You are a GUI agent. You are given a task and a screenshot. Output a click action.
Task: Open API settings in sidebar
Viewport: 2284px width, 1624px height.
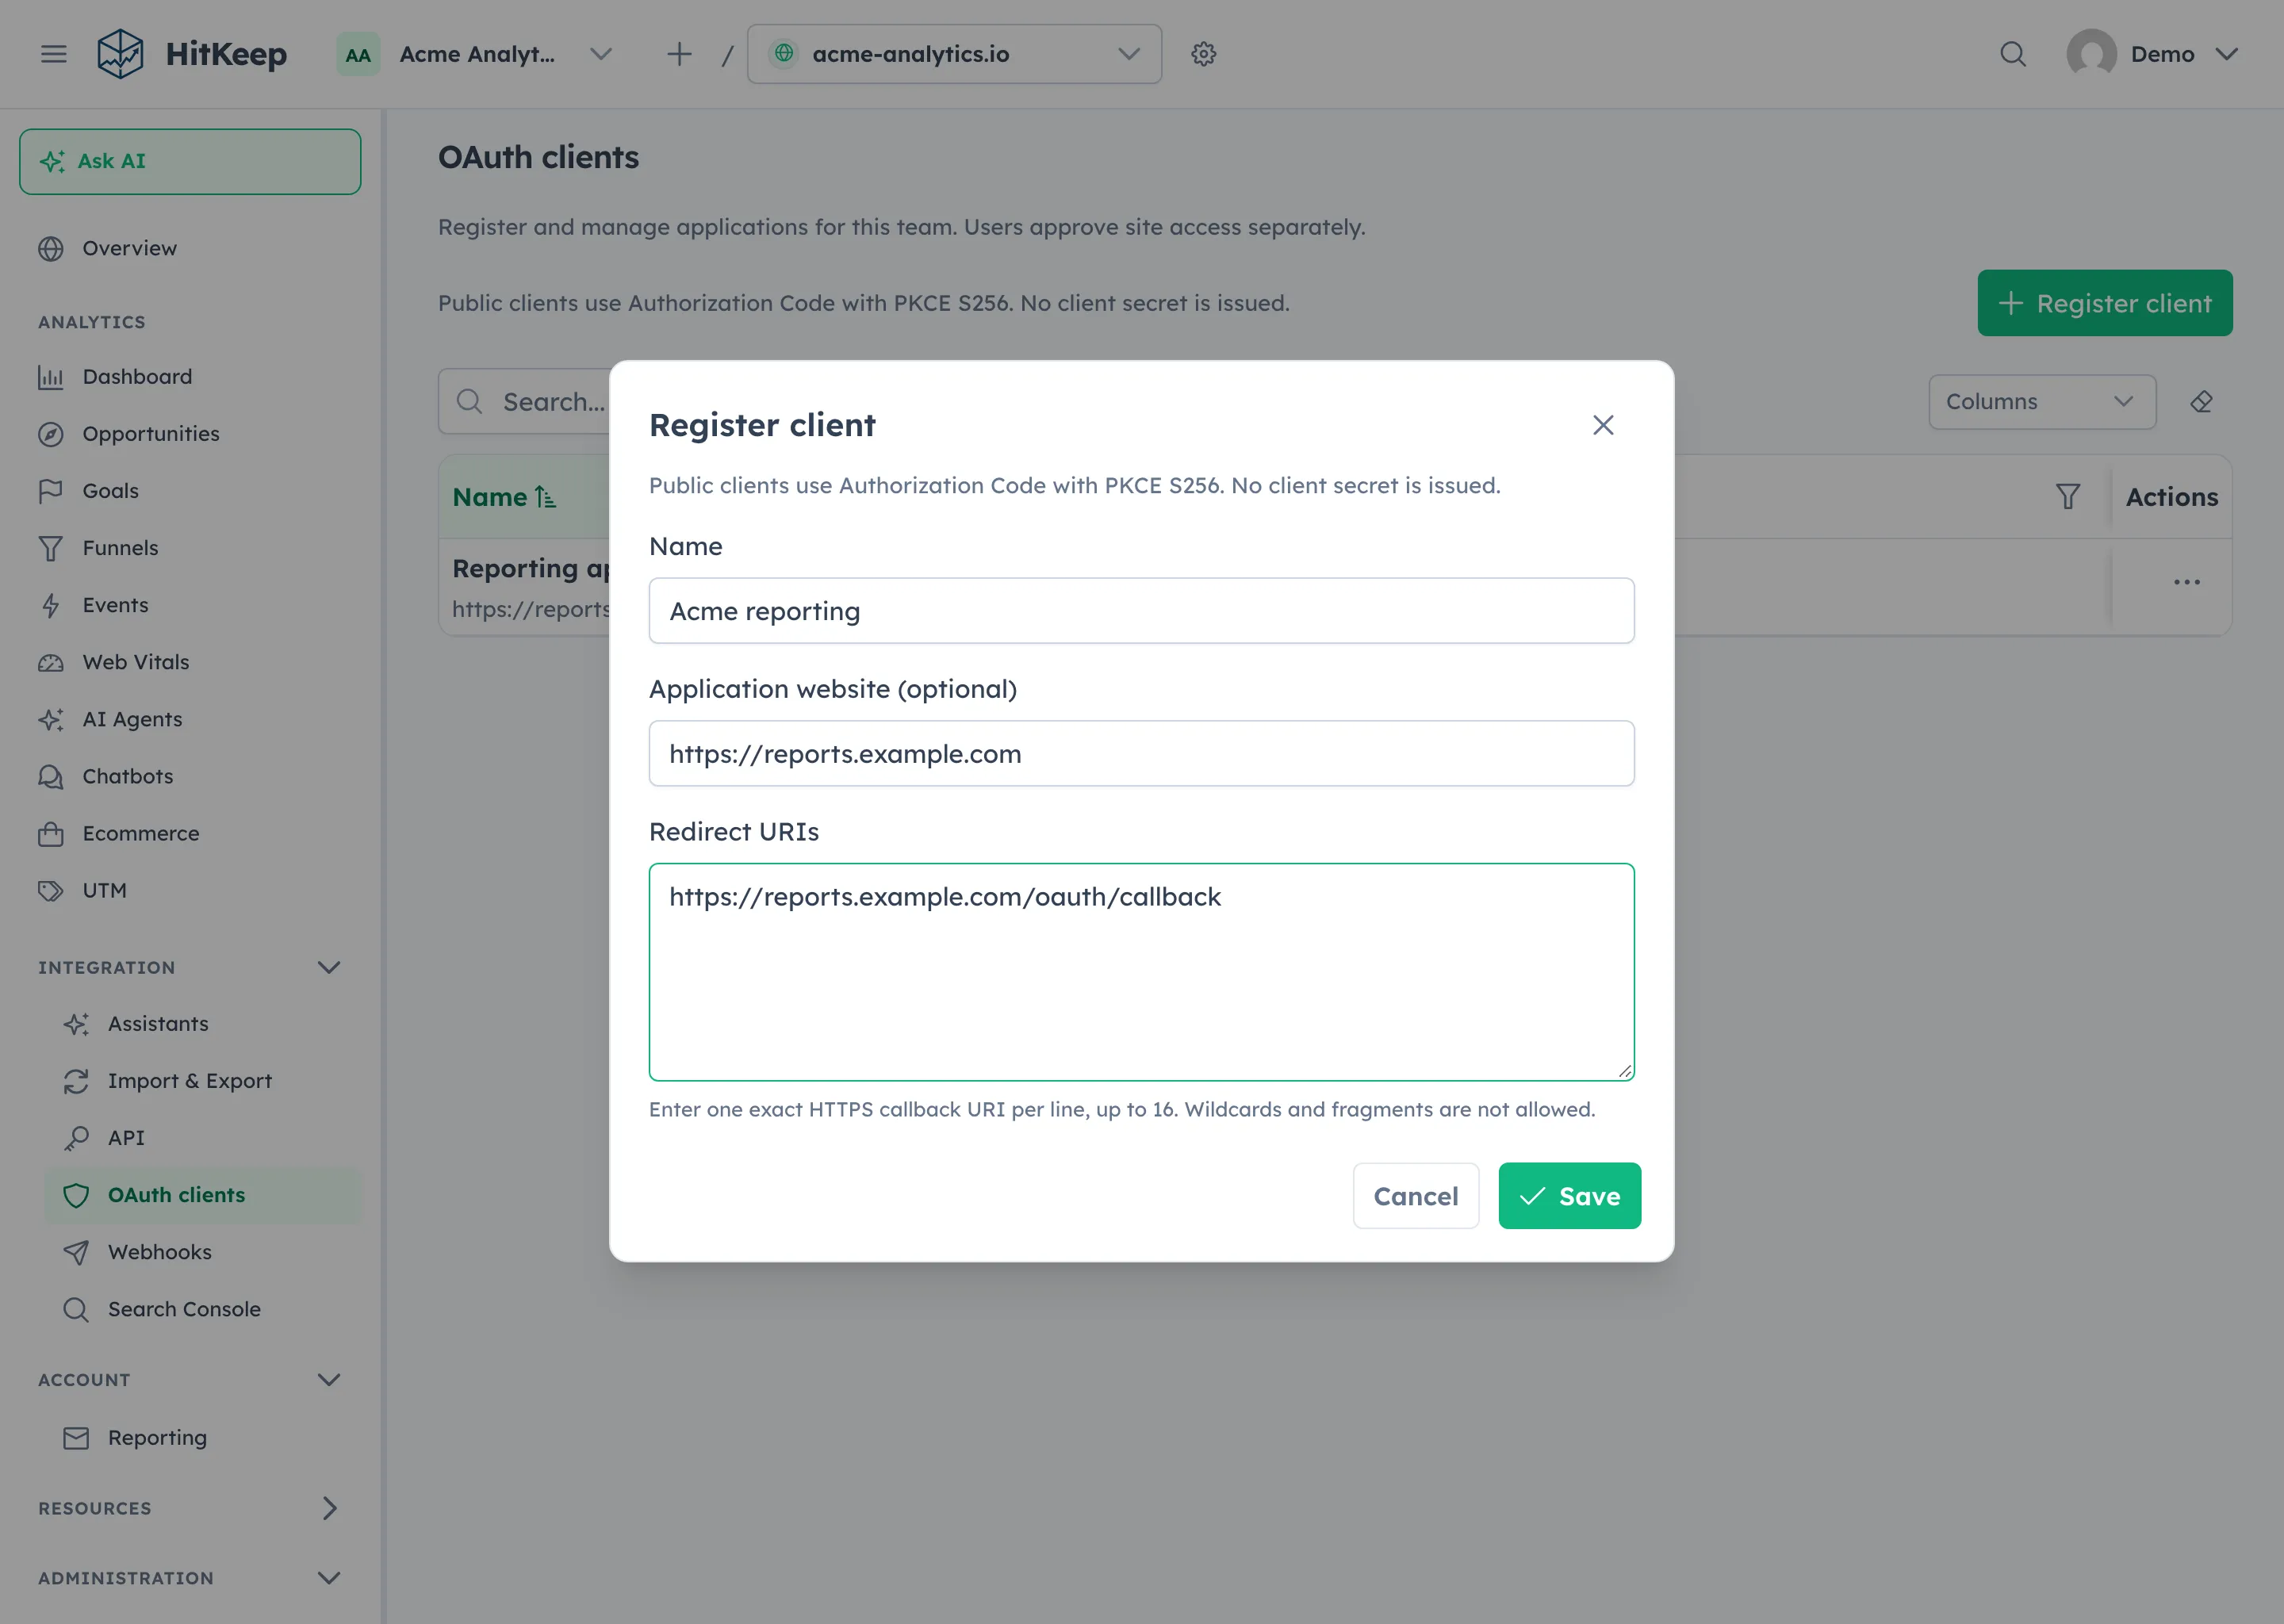(x=202, y=1138)
